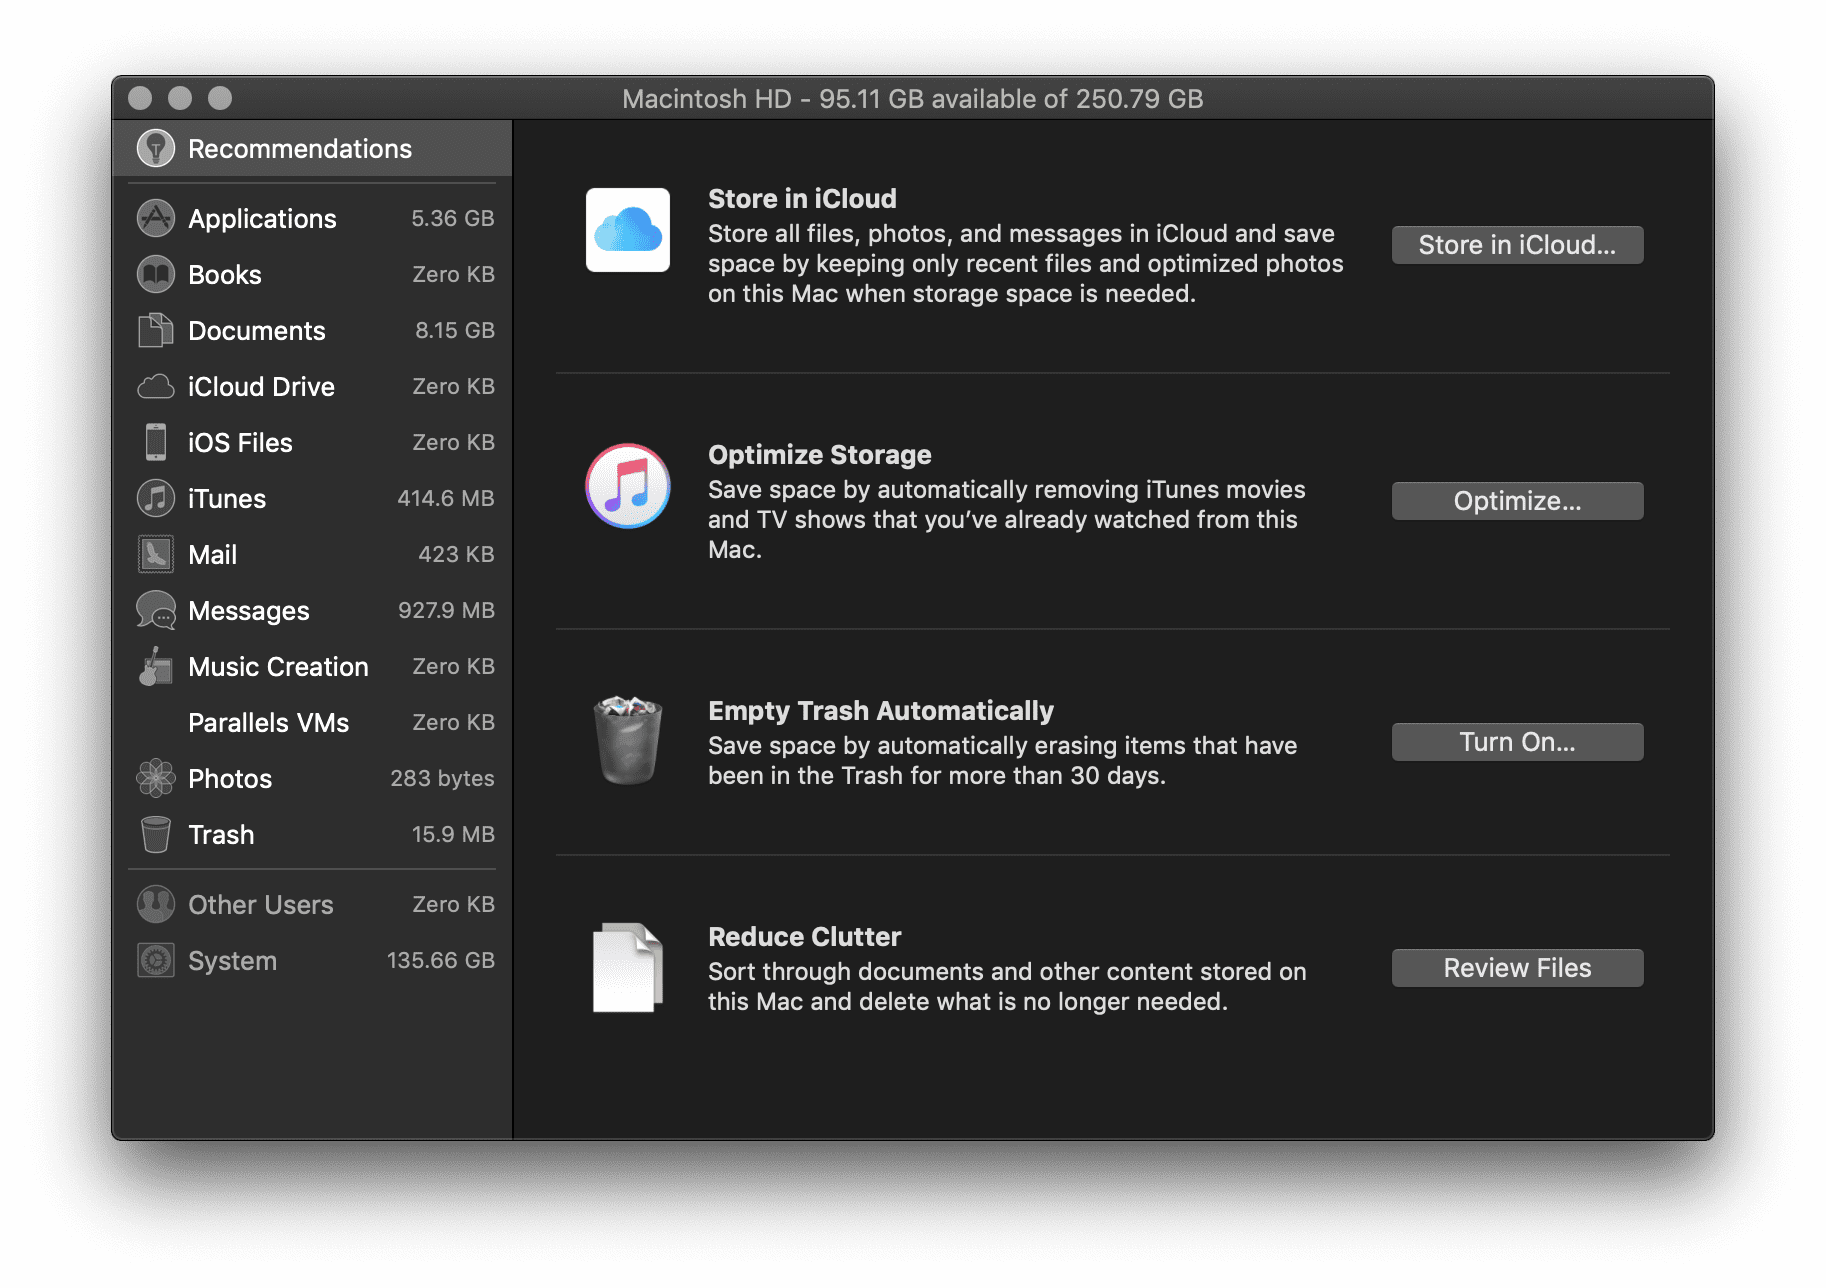Select Parallels VMs in the sidebar list
1826x1288 pixels.
click(268, 722)
